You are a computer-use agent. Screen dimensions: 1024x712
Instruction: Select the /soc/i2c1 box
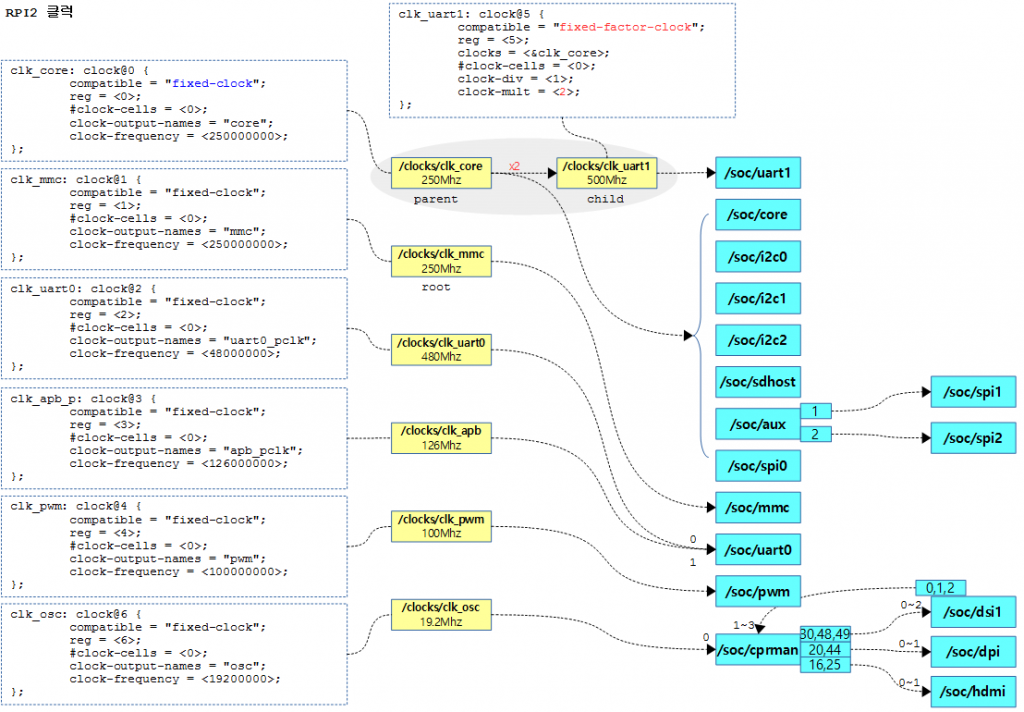point(758,299)
